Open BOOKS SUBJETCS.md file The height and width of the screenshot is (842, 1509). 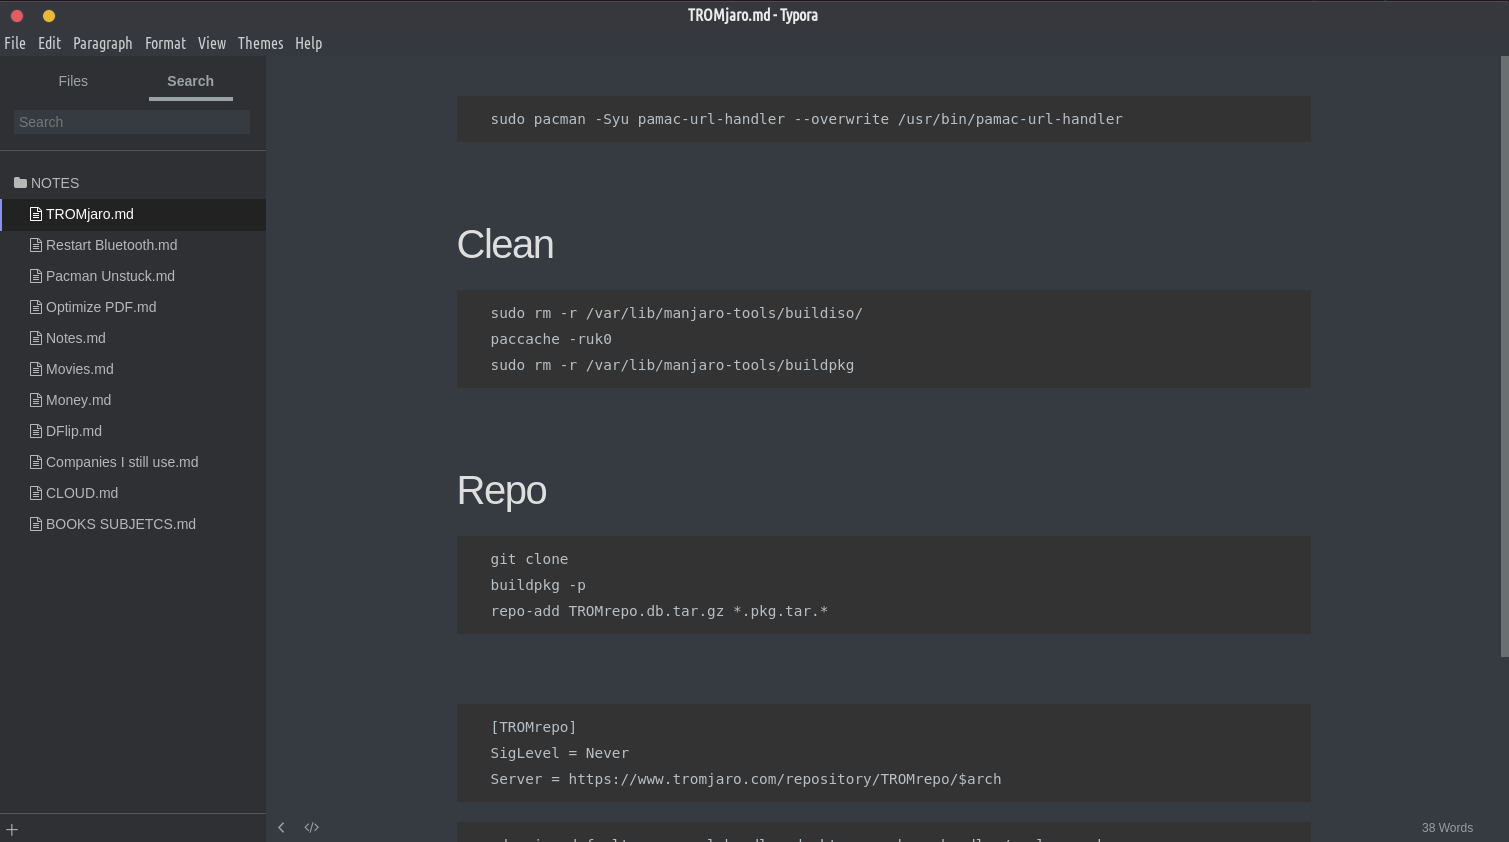[133, 524]
